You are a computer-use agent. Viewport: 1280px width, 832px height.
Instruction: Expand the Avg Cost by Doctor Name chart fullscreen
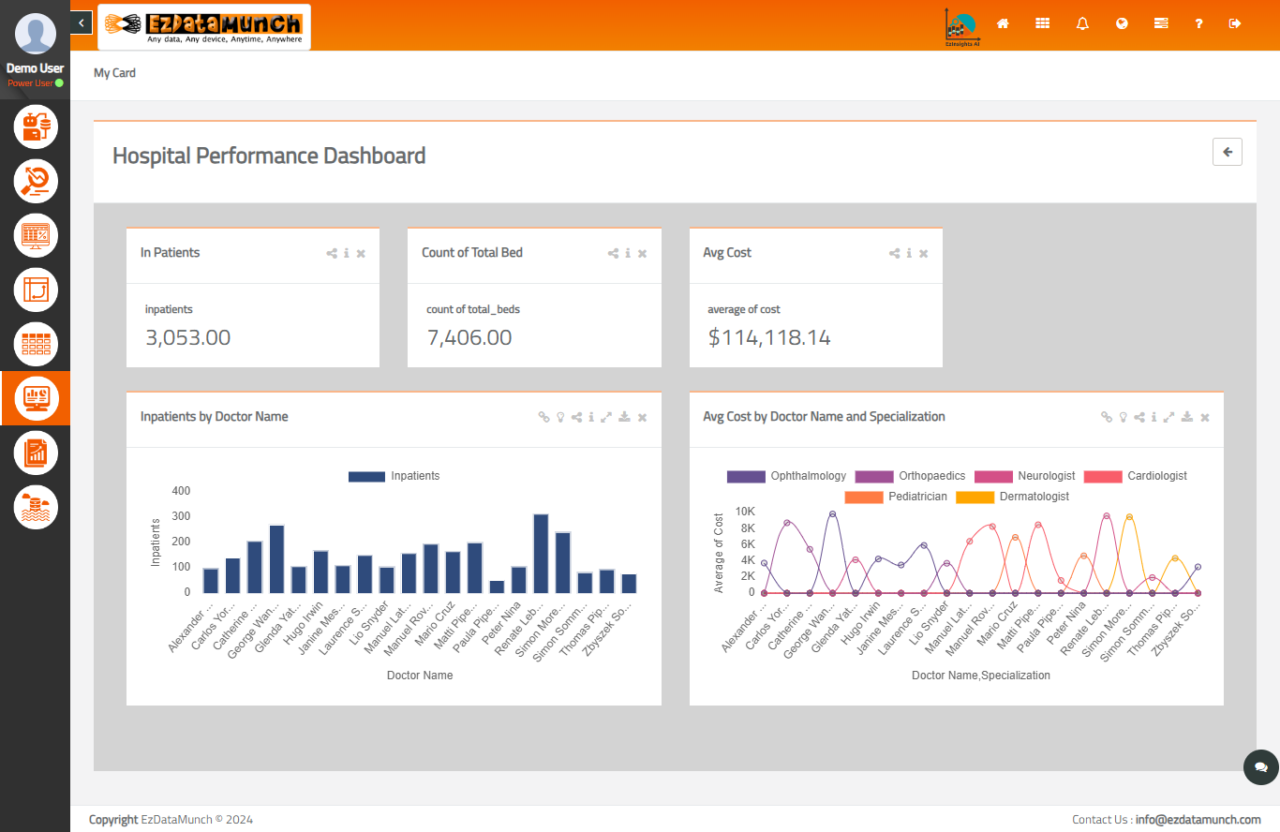pos(1169,417)
